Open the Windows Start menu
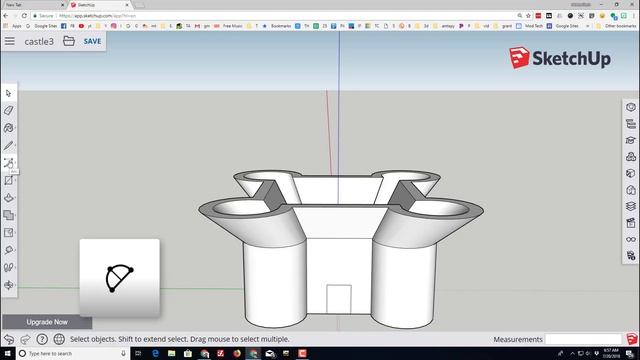 click(x=8, y=353)
